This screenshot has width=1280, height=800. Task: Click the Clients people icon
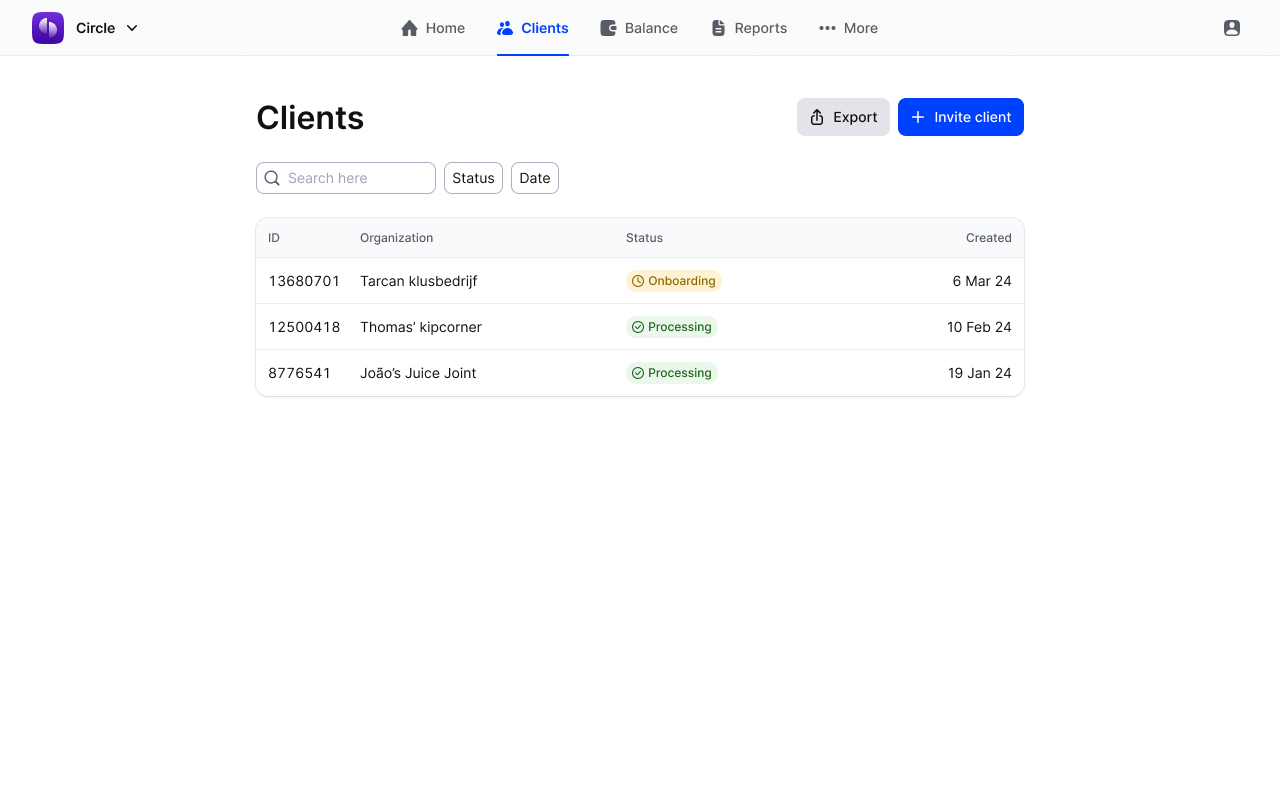point(505,28)
